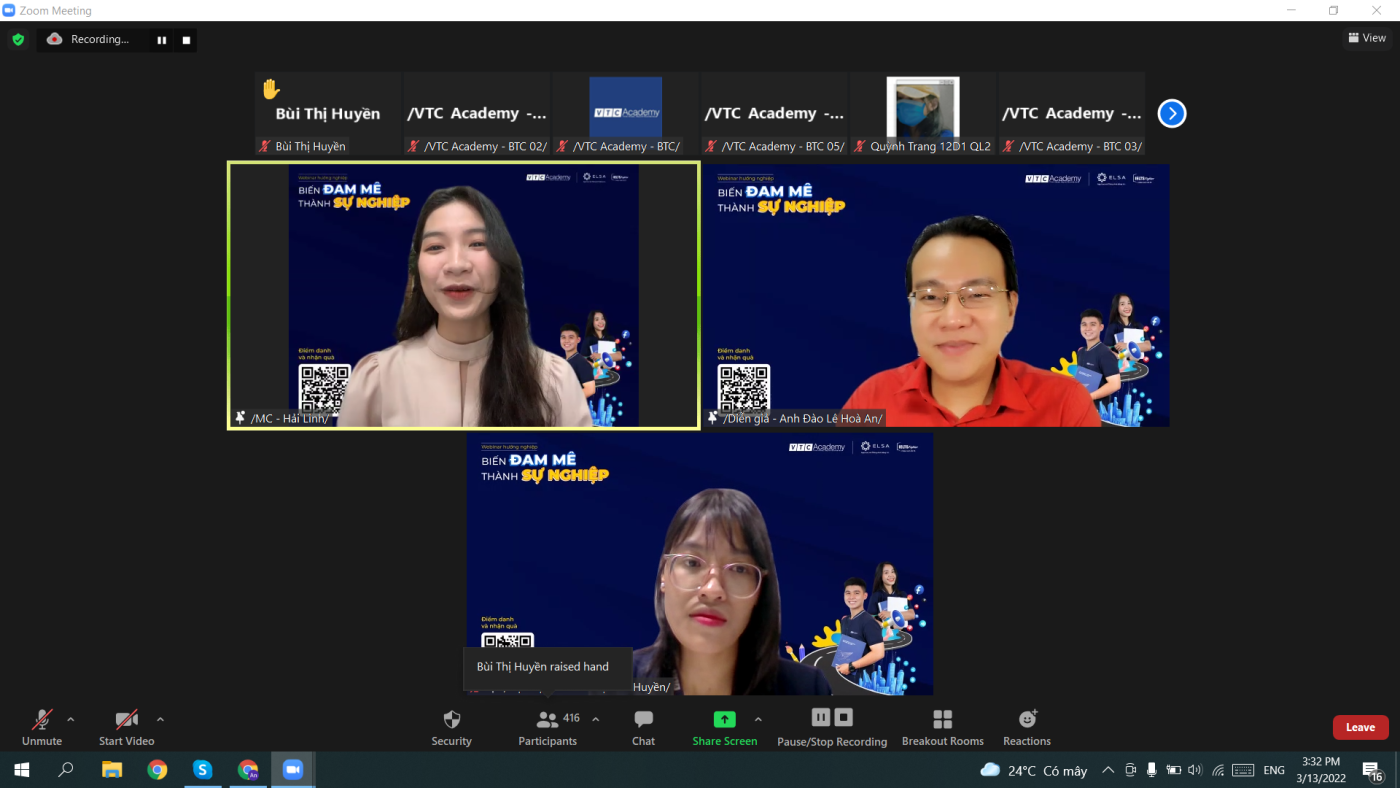The image size is (1400, 788).
Task: Open the View layout menu
Action: click(x=1367, y=38)
